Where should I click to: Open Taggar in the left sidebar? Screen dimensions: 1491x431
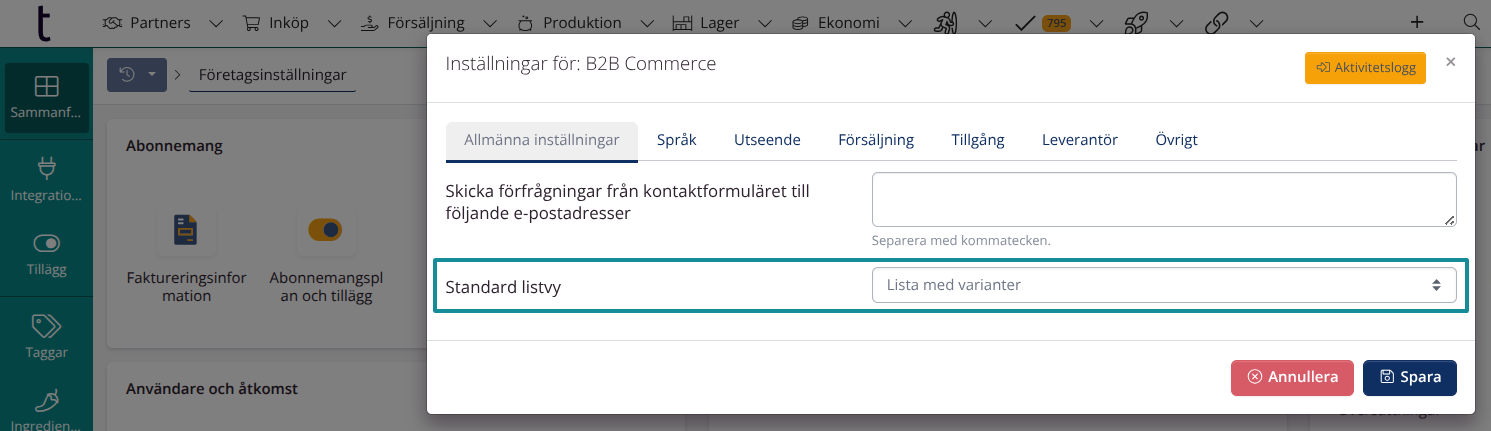[x=46, y=336]
